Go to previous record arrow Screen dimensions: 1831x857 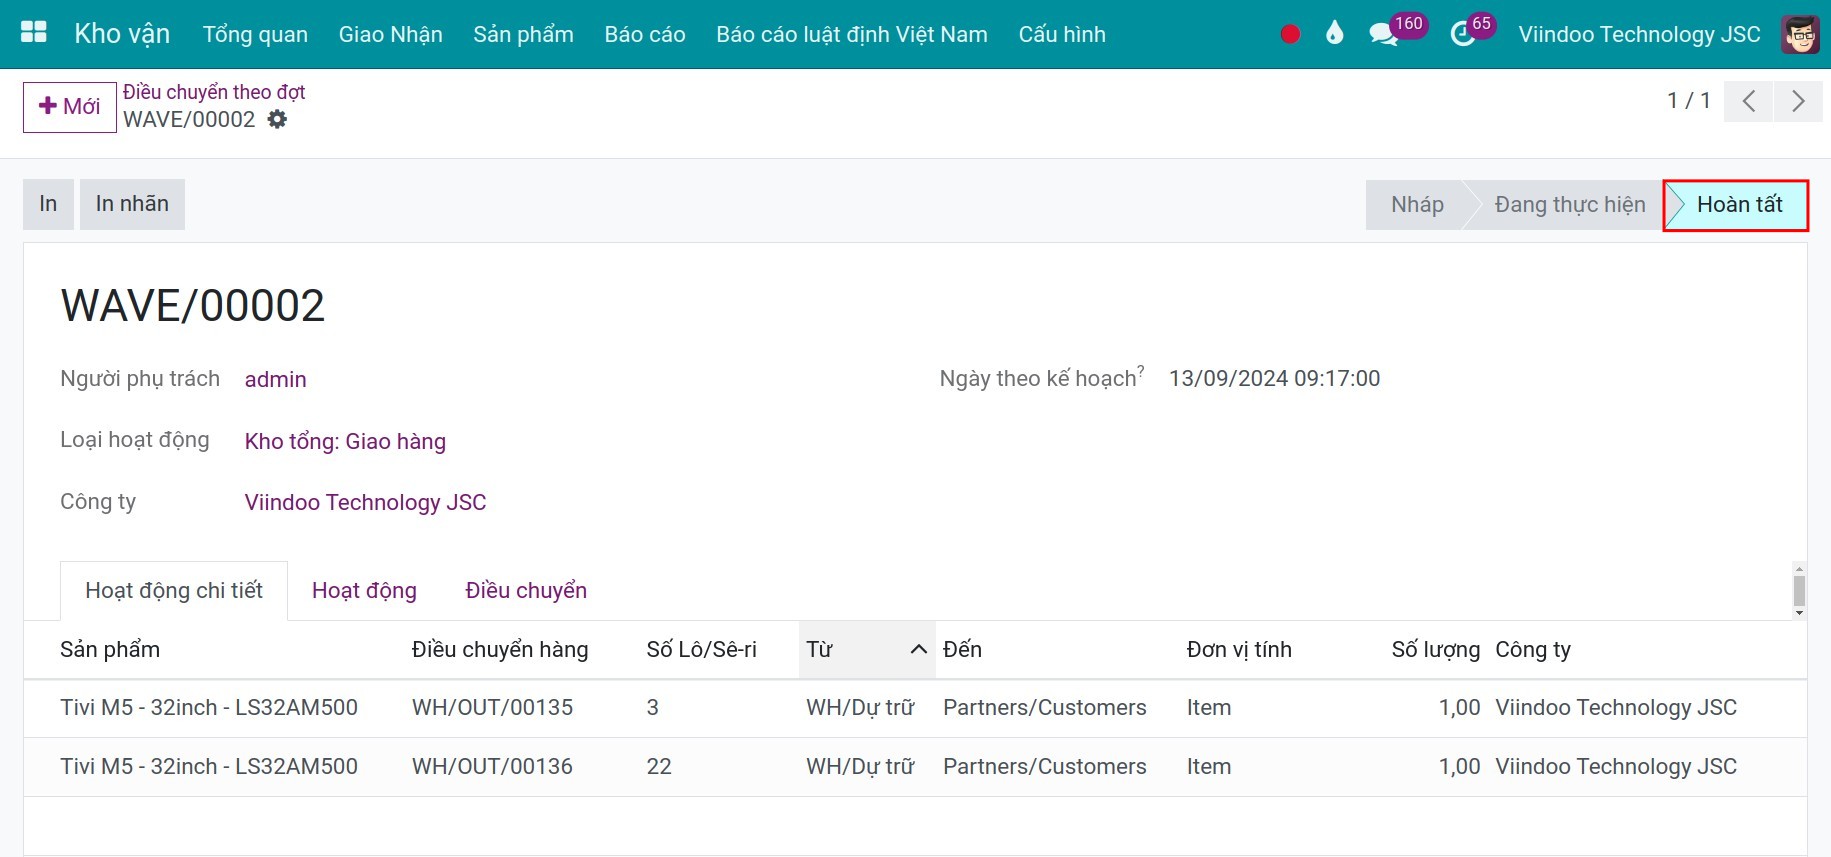click(x=1748, y=101)
